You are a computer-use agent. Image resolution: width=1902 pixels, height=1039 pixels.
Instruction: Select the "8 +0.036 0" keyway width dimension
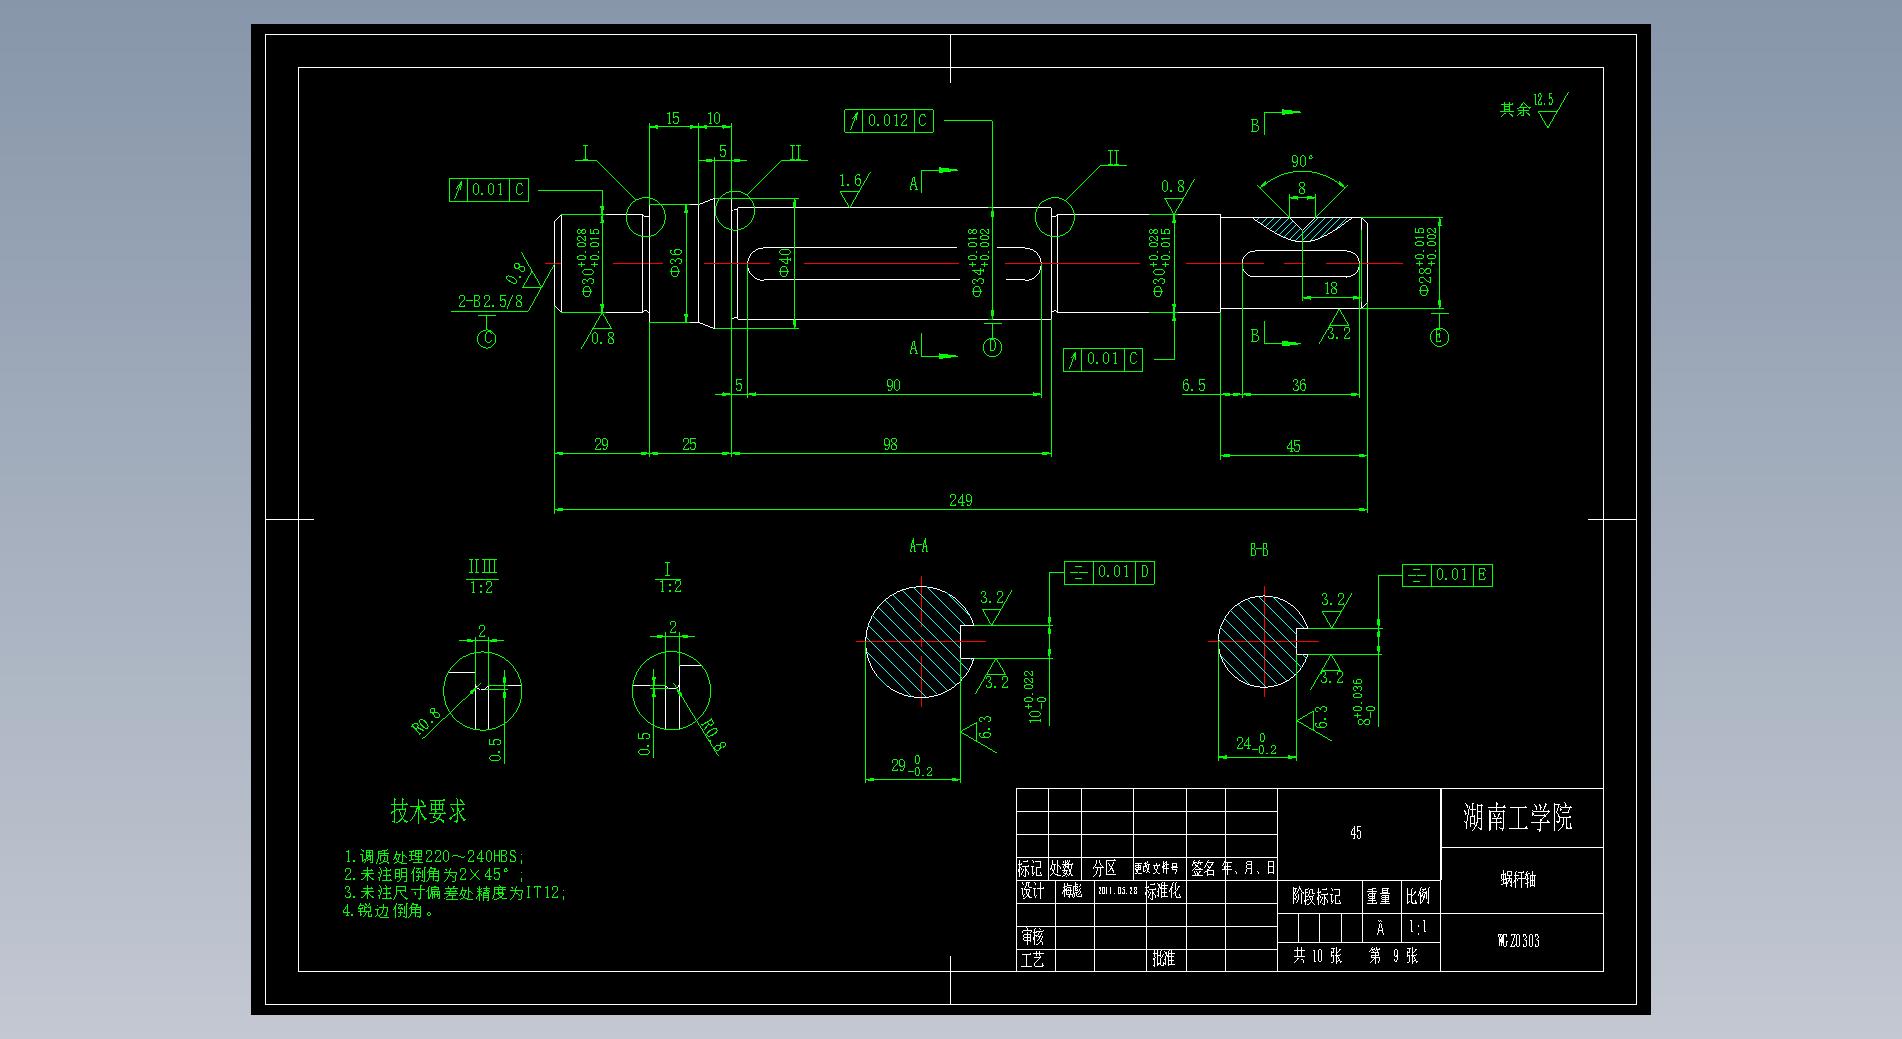pos(1364,702)
